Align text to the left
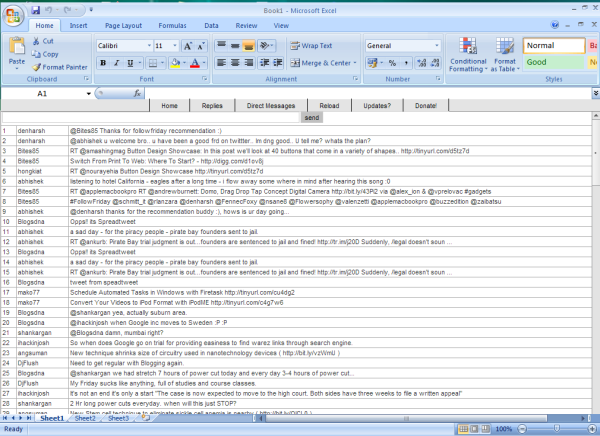600x436 pixels. point(222,62)
